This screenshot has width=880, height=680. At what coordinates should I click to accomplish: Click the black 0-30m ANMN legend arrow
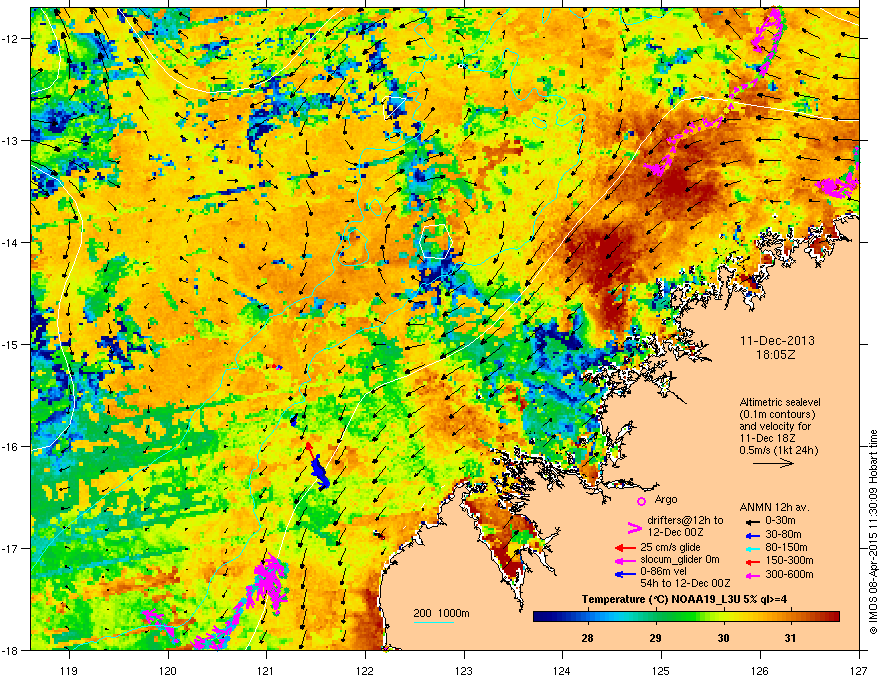pyautogui.click(x=753, y=521)
